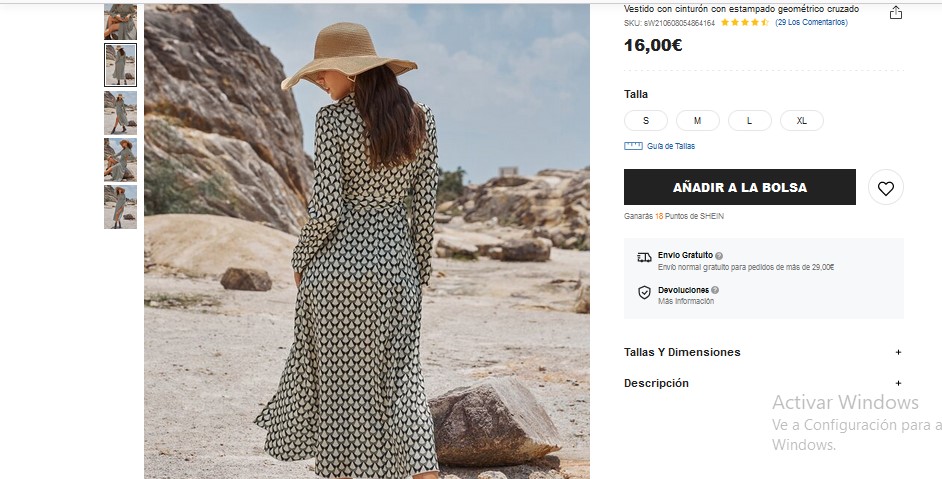Select the currently highlighted second gallery thumbnail
This screenshot has height=479, width=942.
click(x=120, y=65)
